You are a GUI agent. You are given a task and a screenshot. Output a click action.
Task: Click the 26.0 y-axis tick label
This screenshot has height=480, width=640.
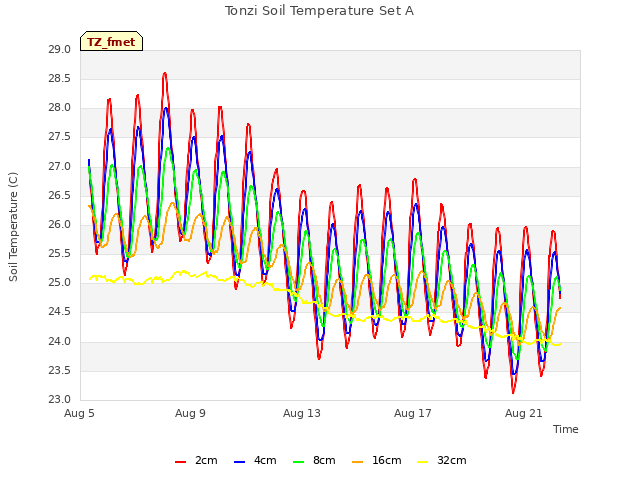pyautogui.click(x=60, y=225)
